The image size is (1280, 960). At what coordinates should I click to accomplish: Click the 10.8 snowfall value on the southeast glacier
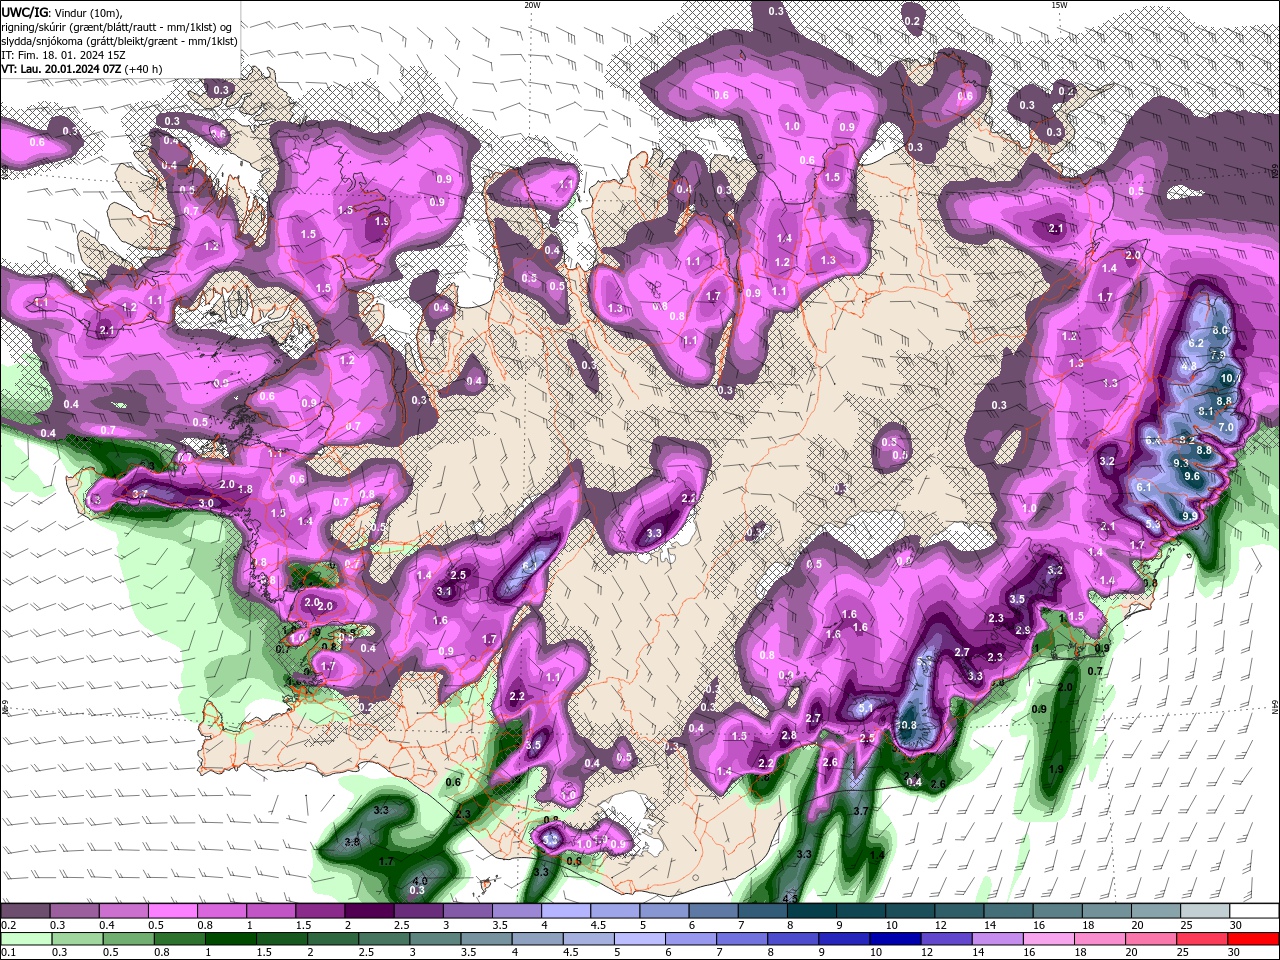[907, 725]
